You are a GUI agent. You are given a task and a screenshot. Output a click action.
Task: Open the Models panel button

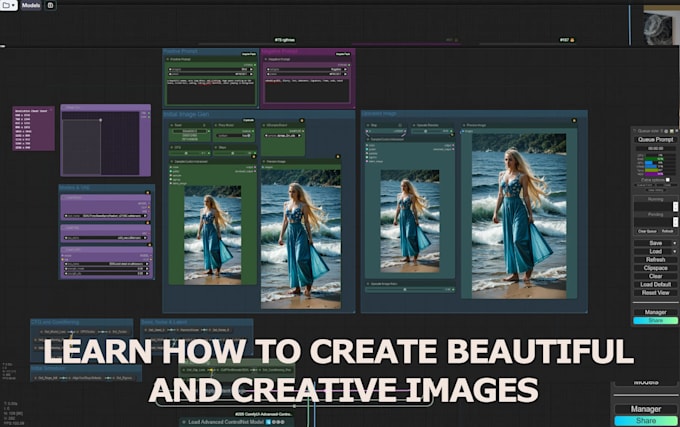coord(31,5)
